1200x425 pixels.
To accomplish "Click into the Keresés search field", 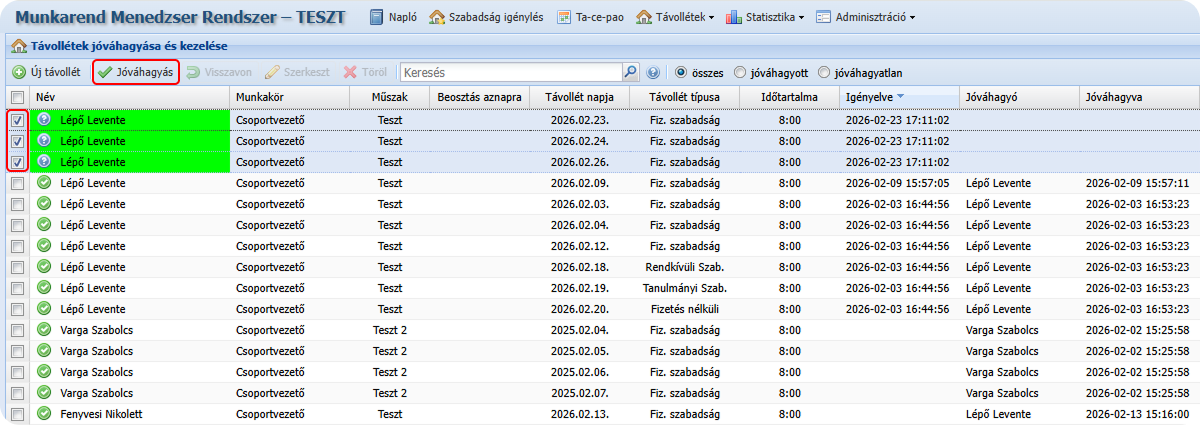I will (510, 73).
